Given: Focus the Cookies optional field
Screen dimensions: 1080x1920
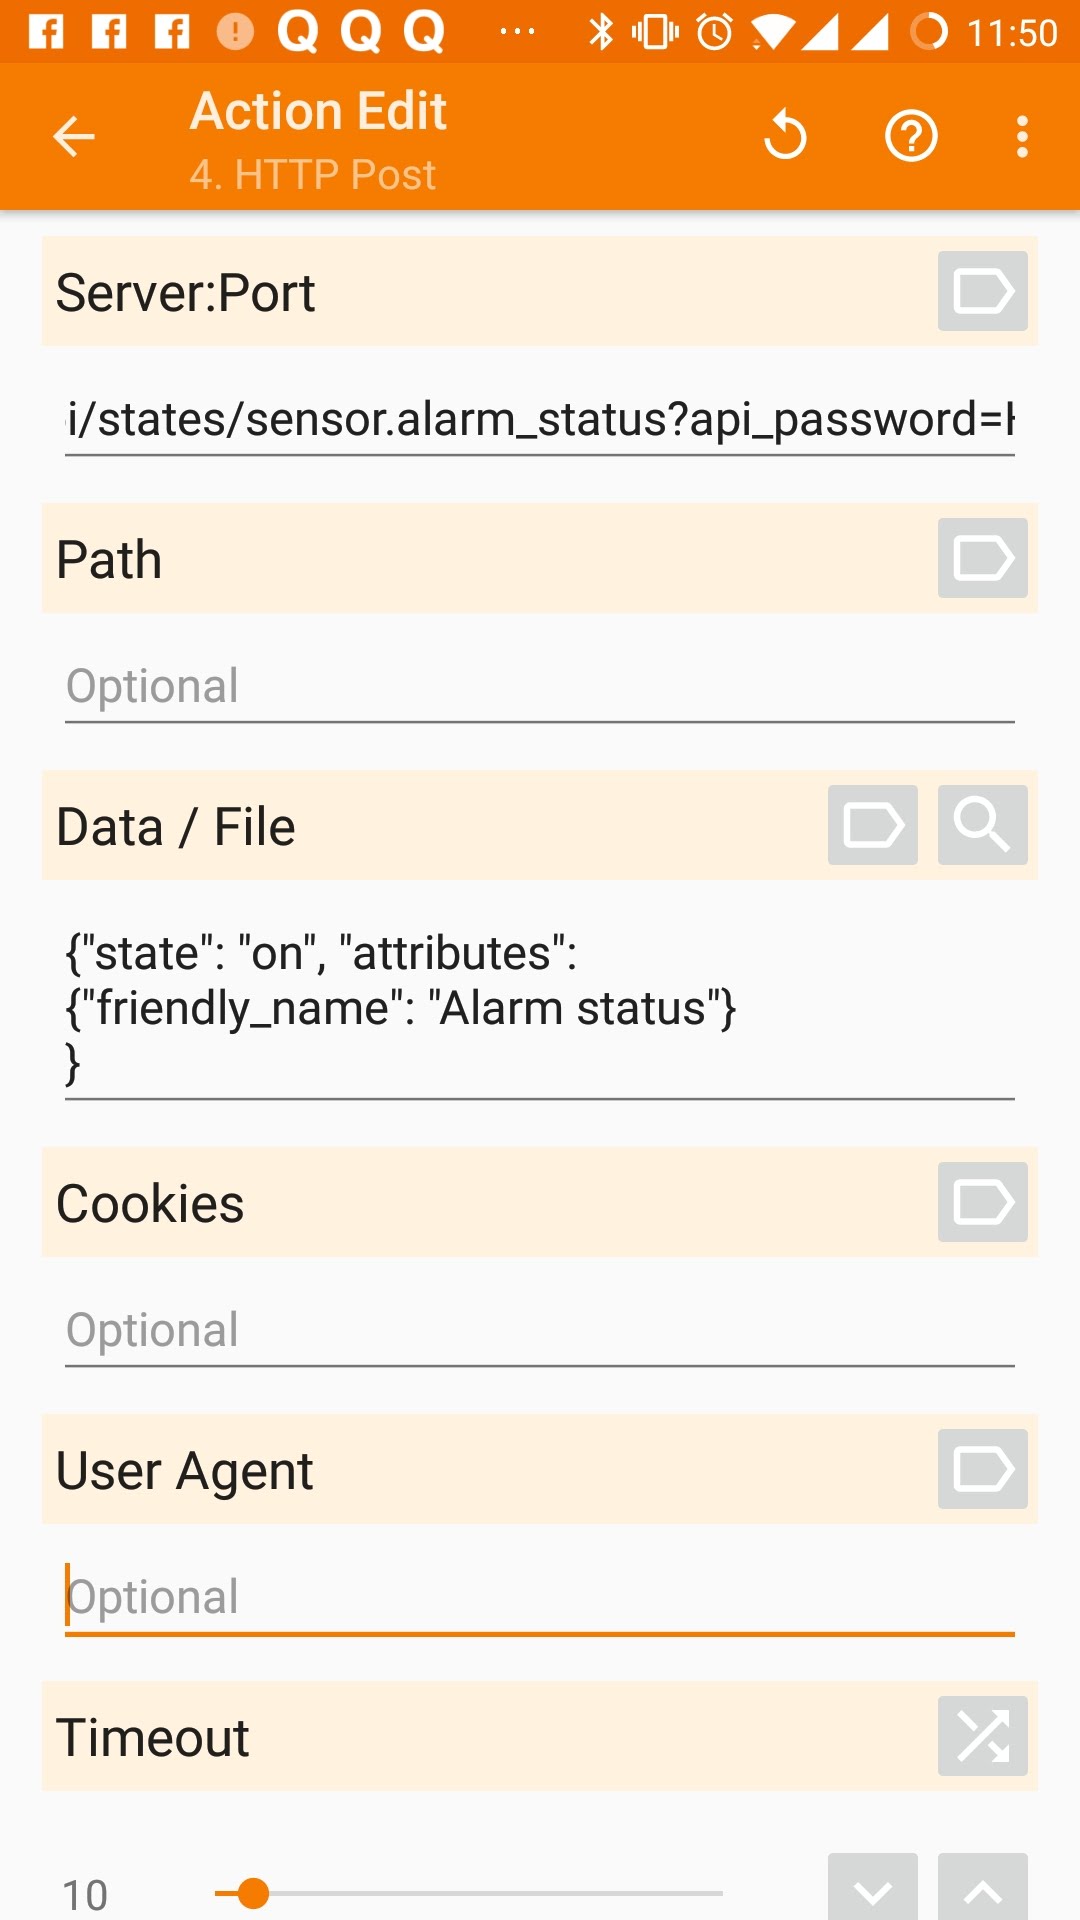Looking at the screenshot, I should coord(540,1331).
